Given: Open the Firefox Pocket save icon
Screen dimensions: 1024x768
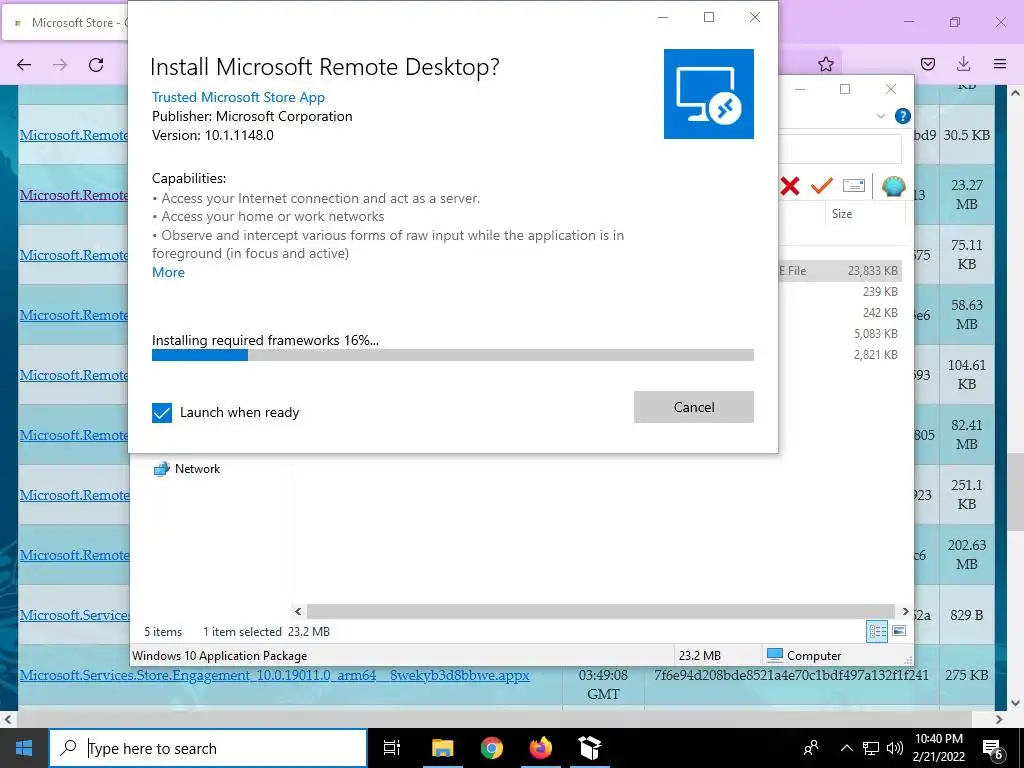Looking at the screenshot, I should (x=927, y=64).
